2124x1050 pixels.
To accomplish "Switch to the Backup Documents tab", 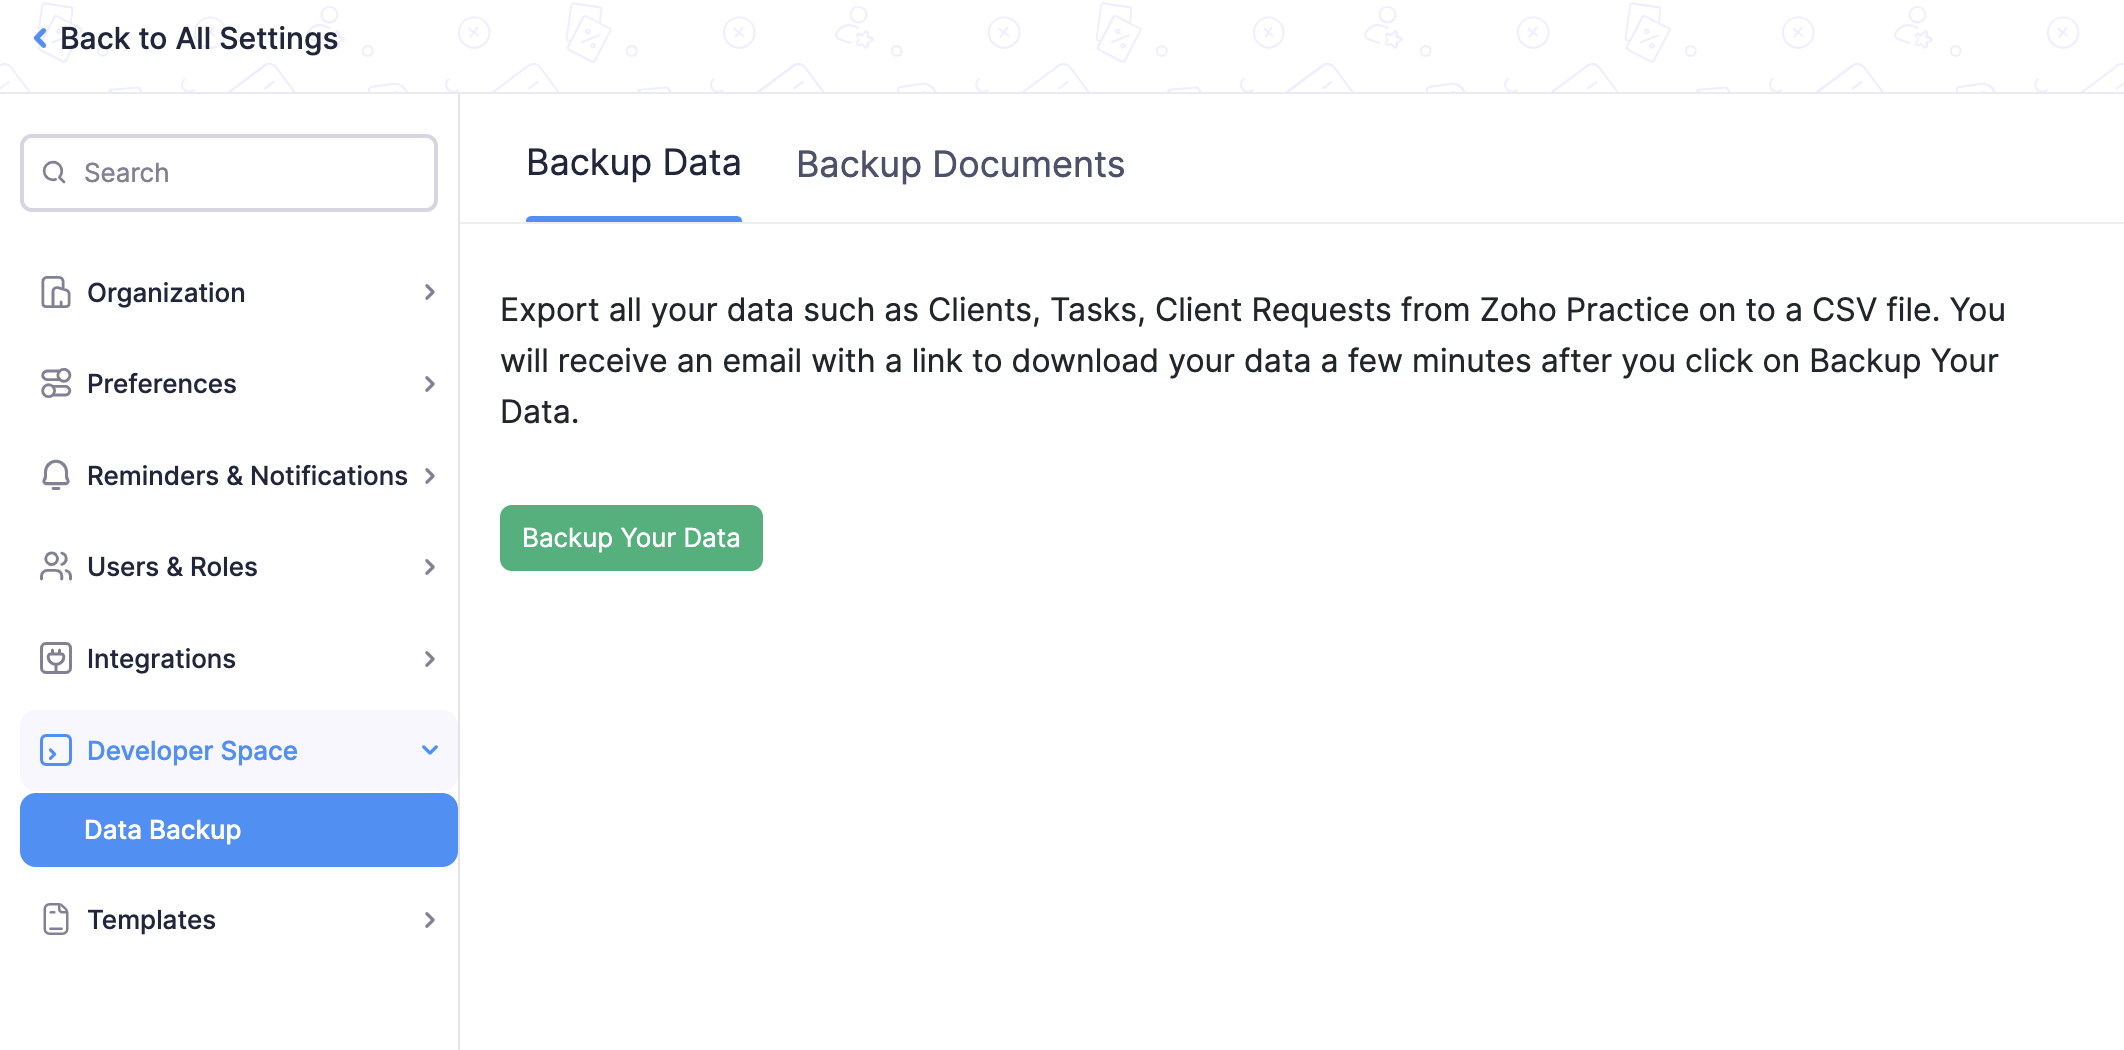I will coord(960,163).
